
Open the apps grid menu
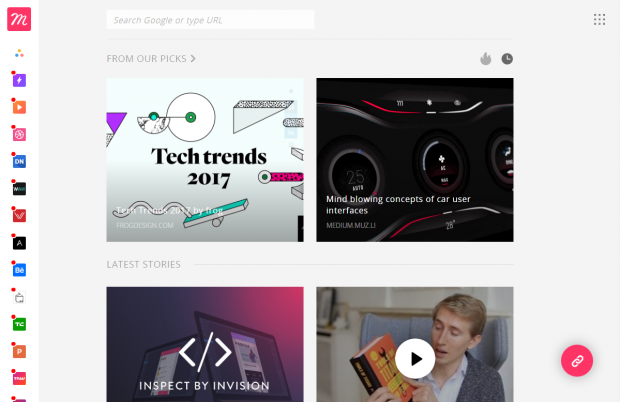pos(599,19)
